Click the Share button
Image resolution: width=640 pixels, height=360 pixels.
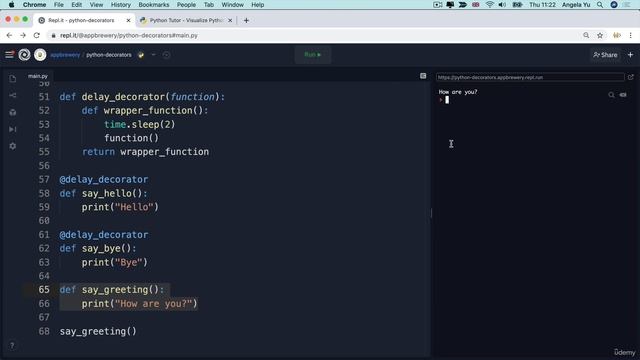point(605,55)
